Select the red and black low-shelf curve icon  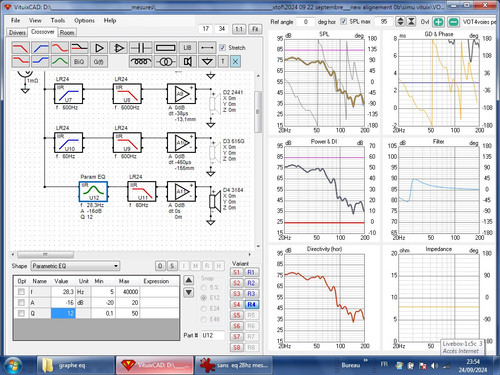coord(79,48)
